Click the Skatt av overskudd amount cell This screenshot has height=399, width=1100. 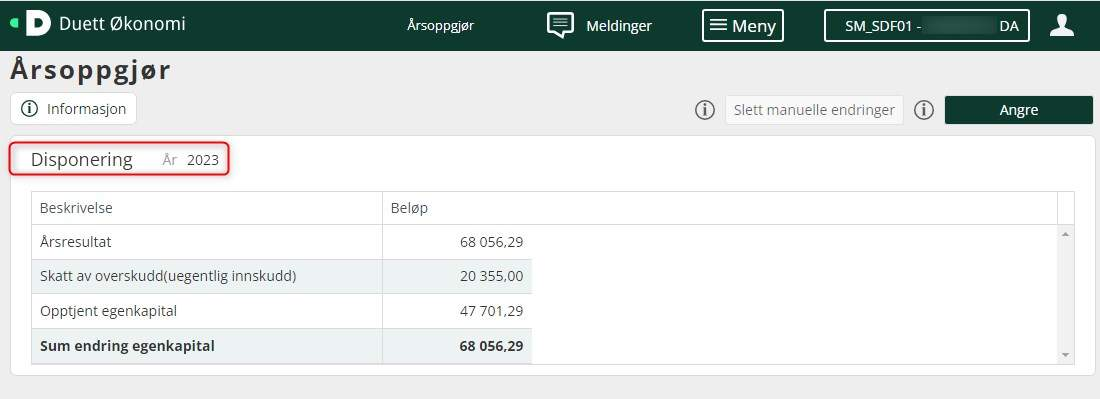(x=457, y=276)
